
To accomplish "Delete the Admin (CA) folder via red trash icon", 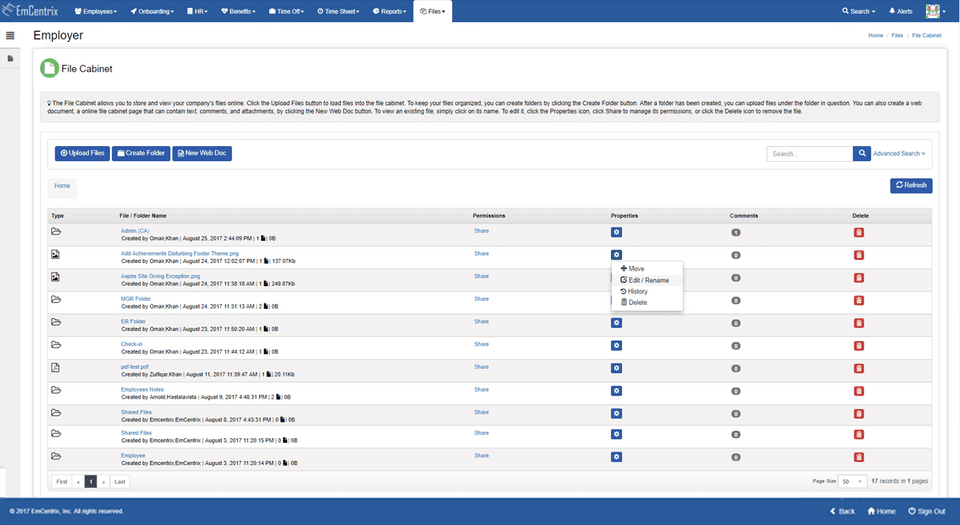I will [859, 233].
